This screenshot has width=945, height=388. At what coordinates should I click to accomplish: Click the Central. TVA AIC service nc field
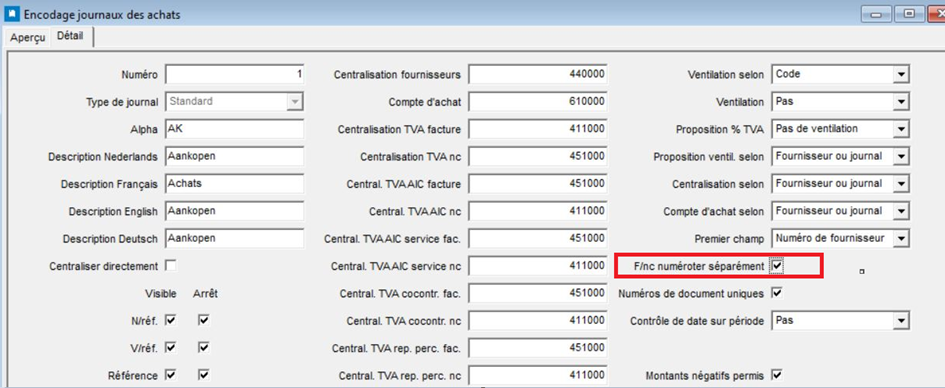[538, 266]
